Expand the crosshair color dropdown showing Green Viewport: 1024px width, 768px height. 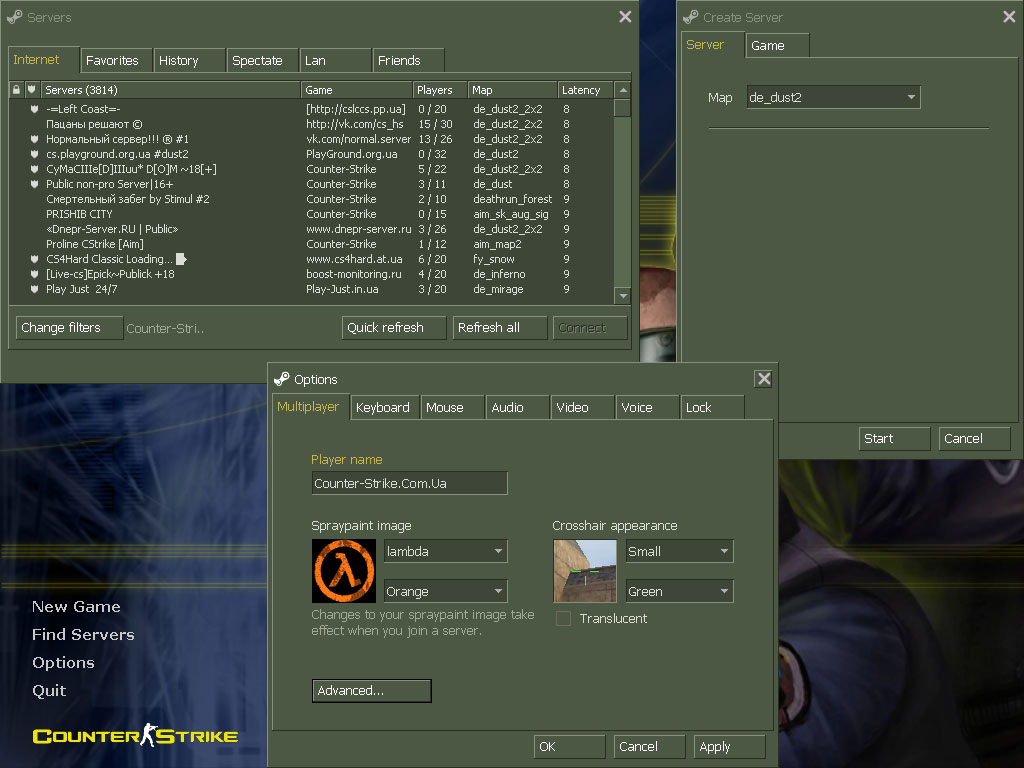(679, 591)
